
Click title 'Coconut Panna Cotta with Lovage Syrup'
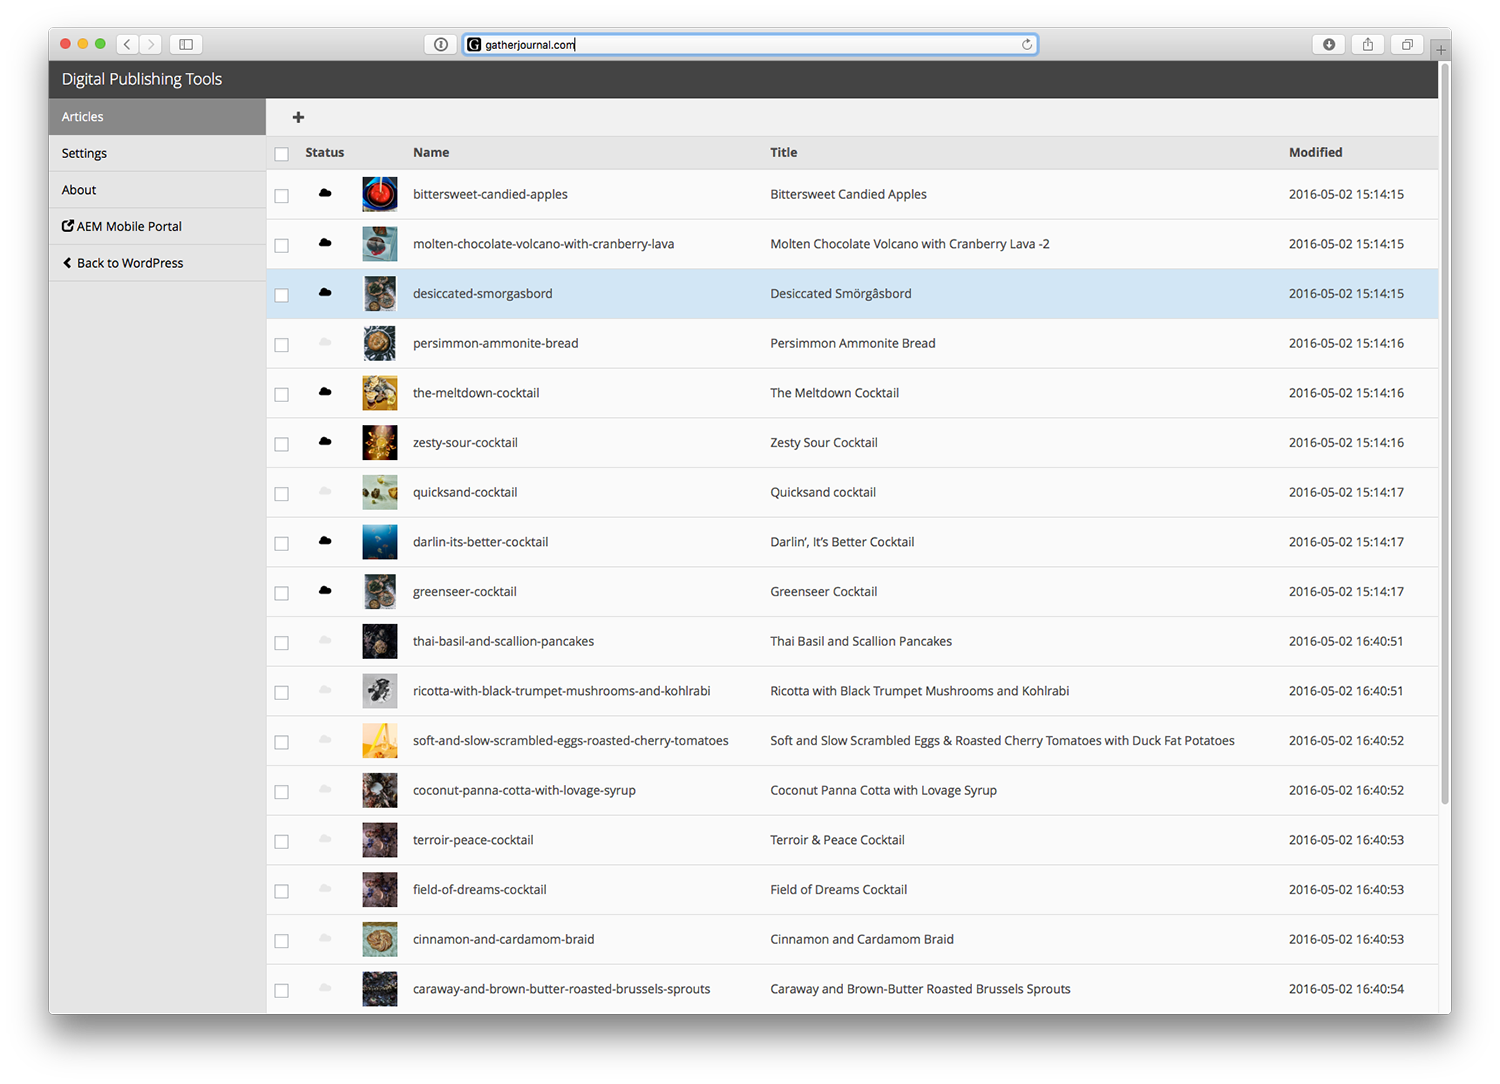point(884,790)
